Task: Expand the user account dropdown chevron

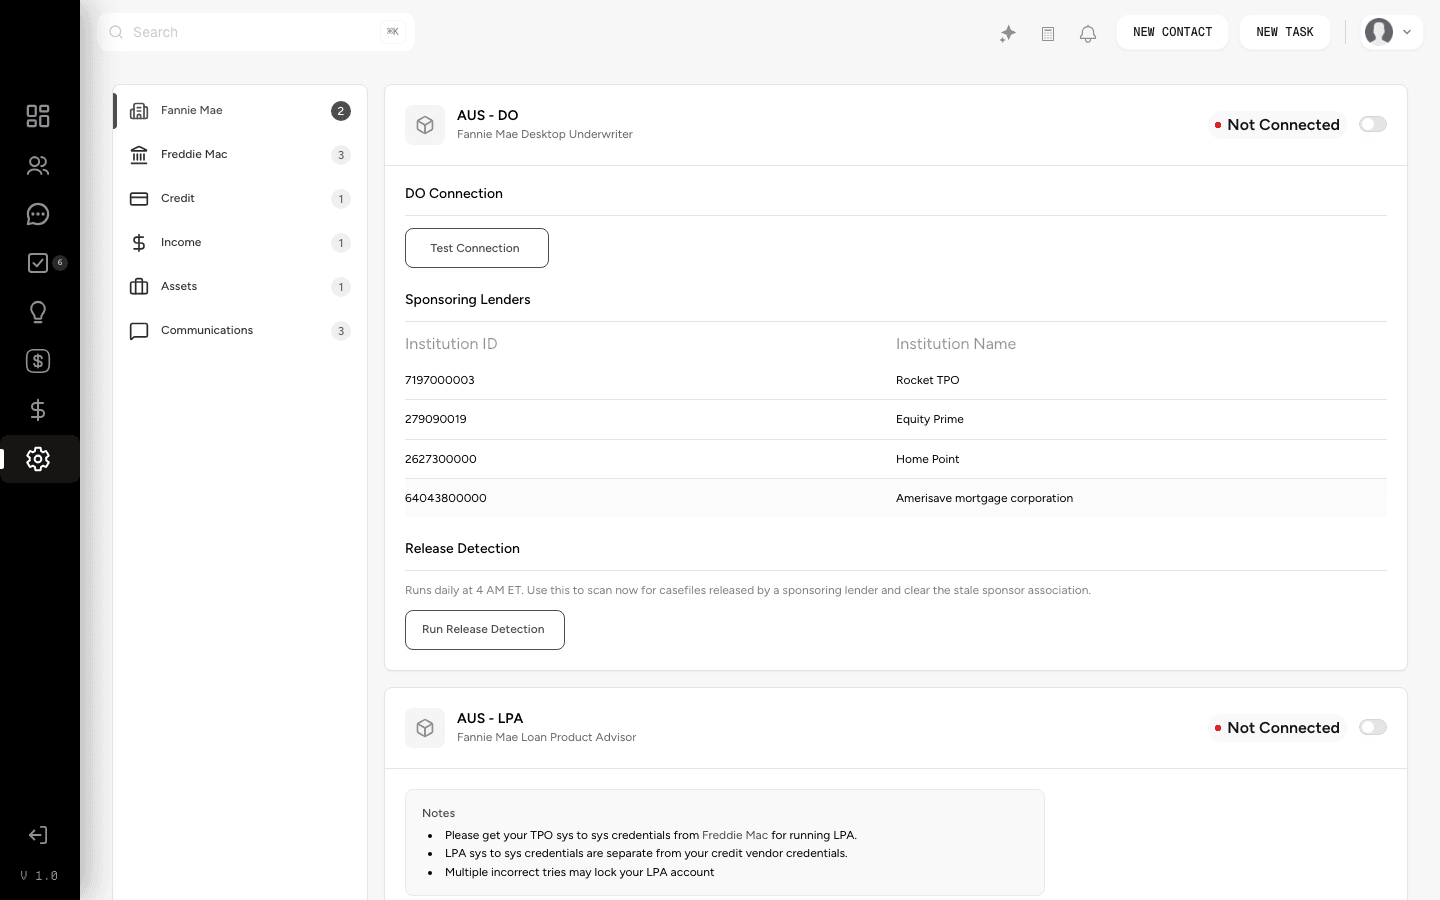Action: (x=1407, y=32)
